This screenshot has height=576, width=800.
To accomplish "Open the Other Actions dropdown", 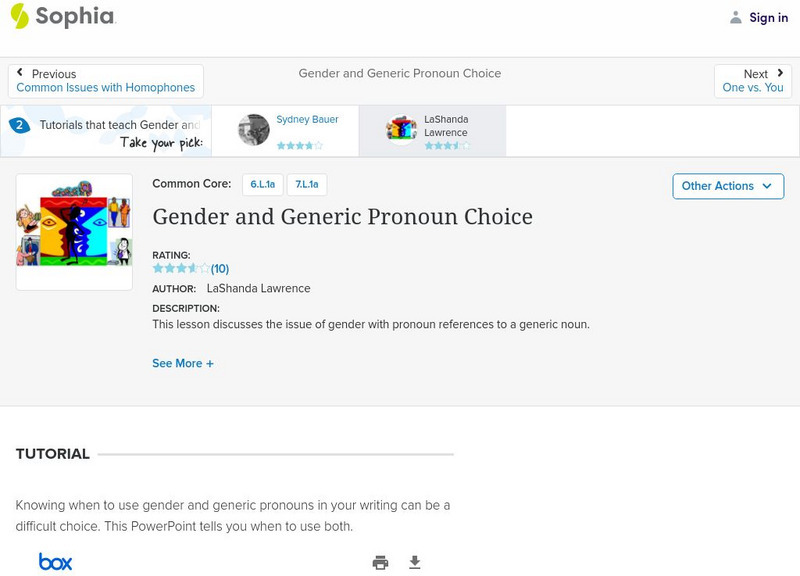I will [726, 186].
